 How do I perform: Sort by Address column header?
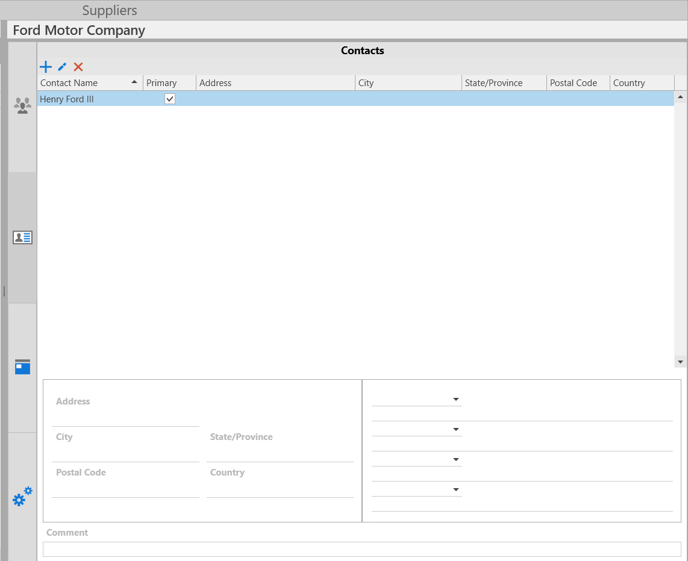coord(276,83)
